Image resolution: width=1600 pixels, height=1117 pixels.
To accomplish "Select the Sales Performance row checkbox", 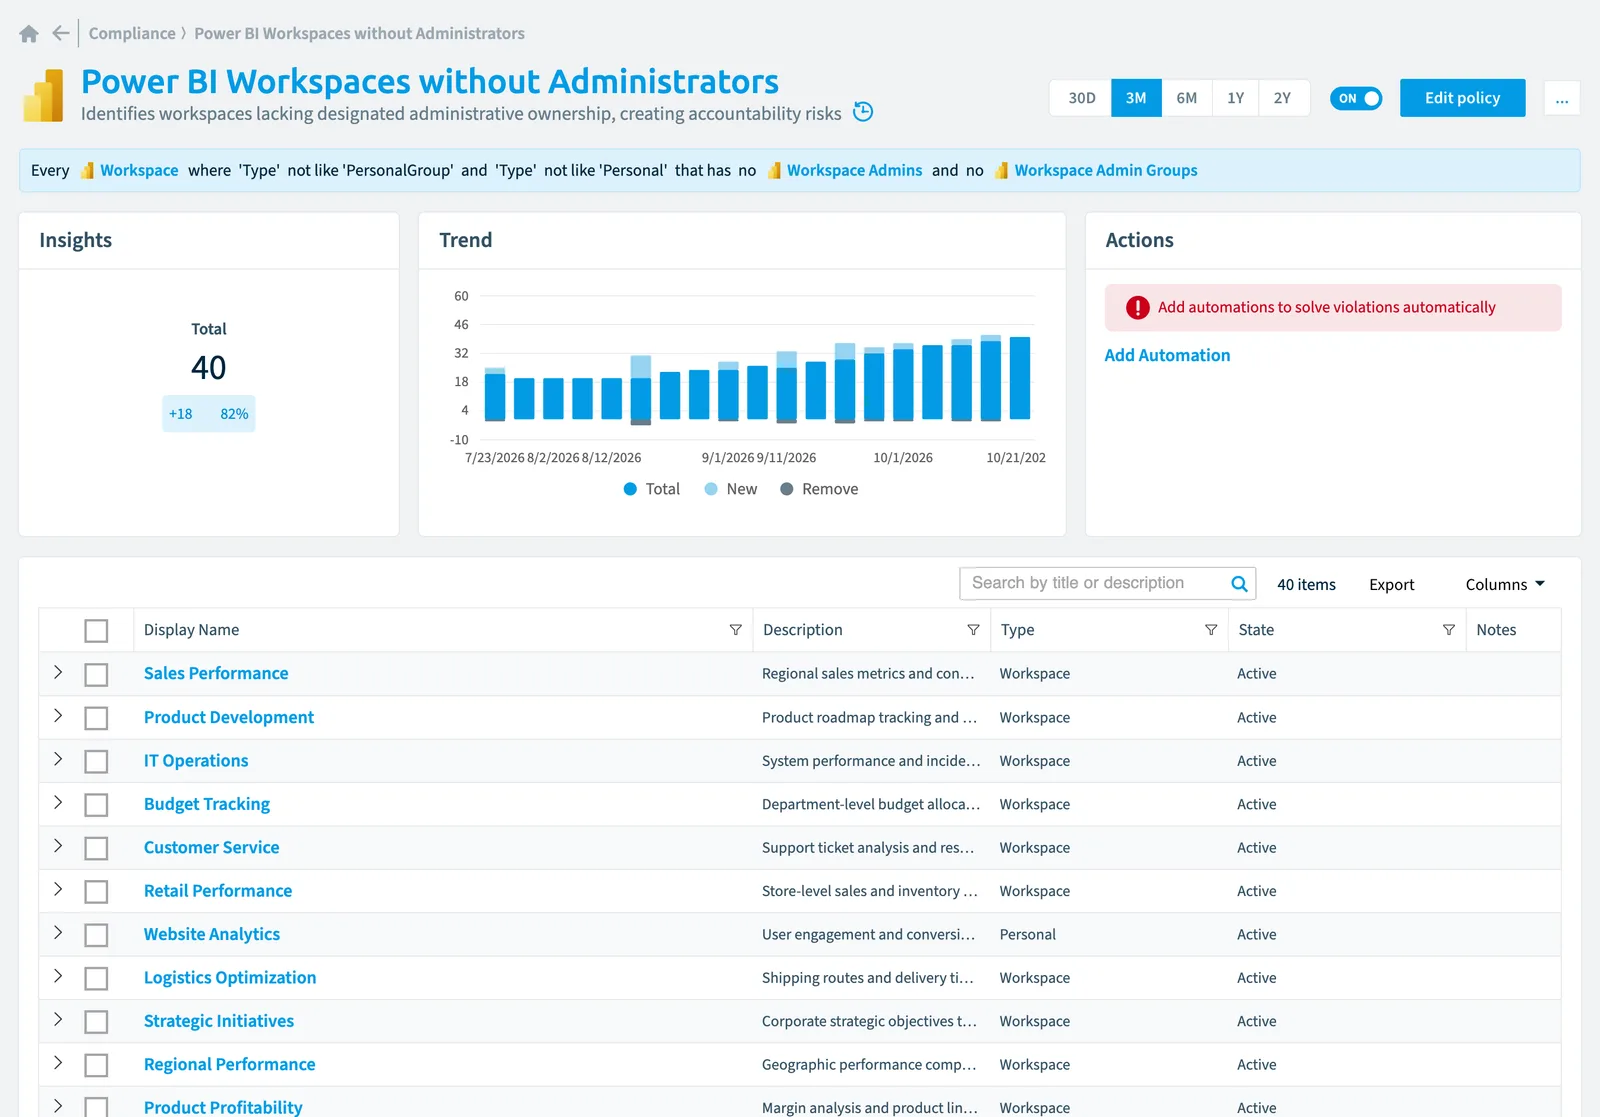I will (x=96, y=675).
